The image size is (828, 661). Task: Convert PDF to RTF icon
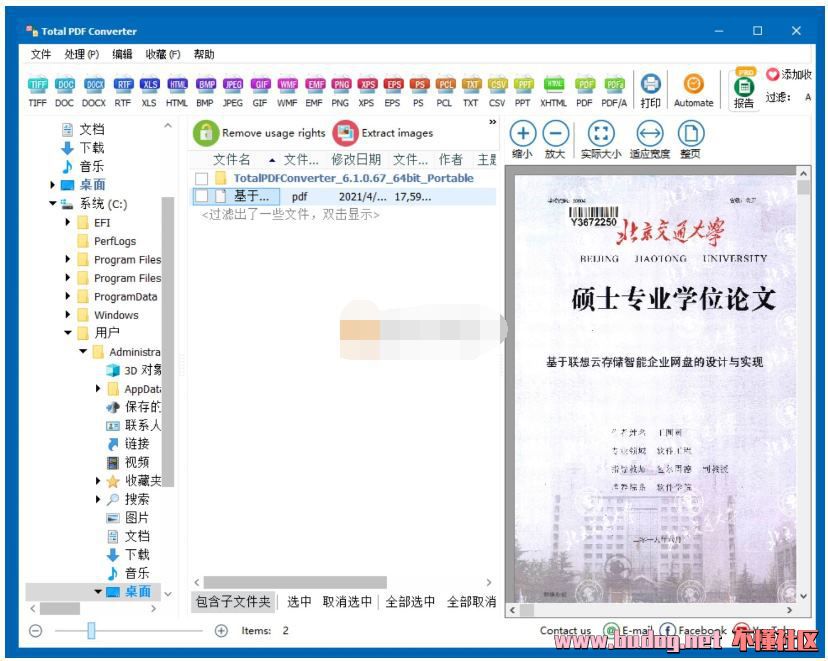click(123, 92)
